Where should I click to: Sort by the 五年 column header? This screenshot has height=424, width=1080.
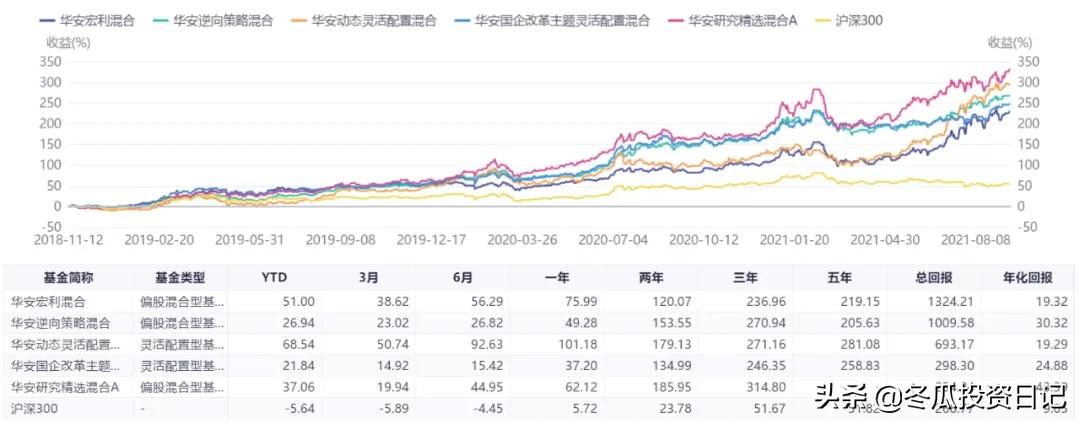click(840, 277)
